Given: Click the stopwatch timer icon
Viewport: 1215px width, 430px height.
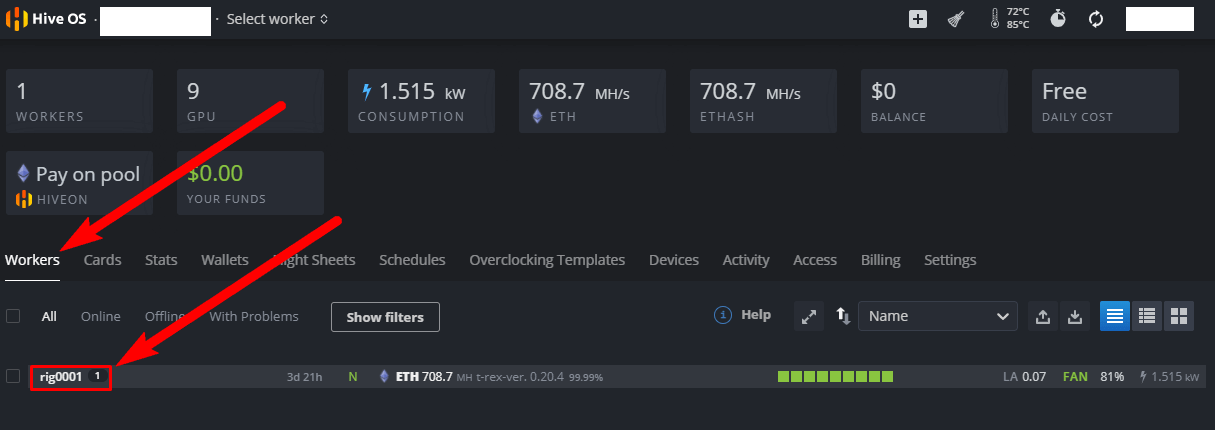Looking at the screenshot, I should 1058,19.
